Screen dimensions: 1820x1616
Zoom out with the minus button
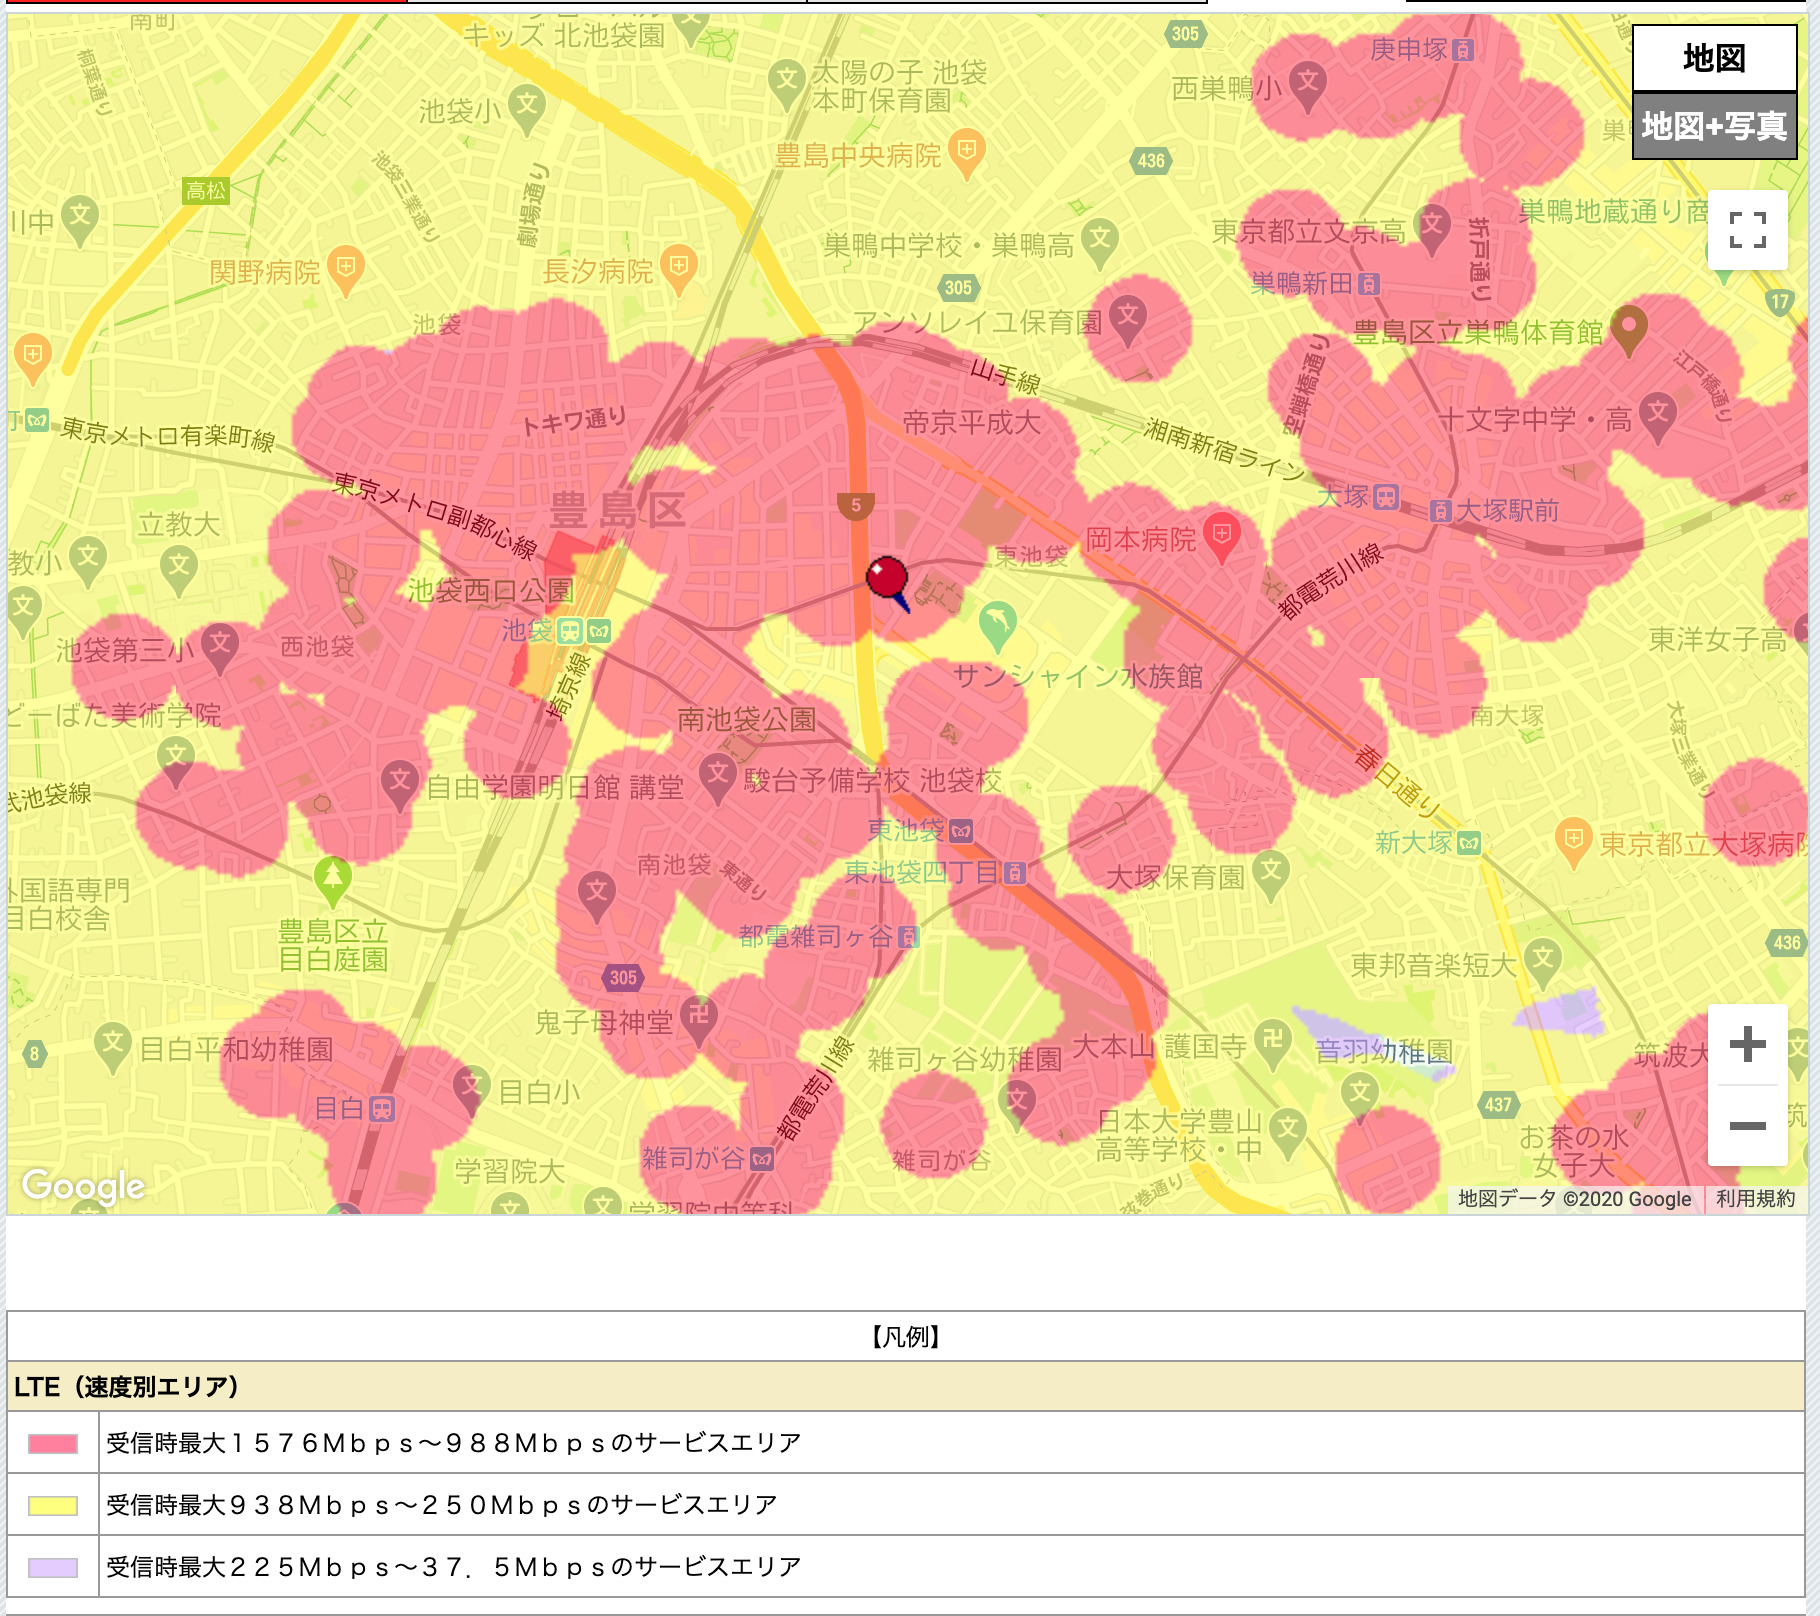(x=1747, y=1126)
